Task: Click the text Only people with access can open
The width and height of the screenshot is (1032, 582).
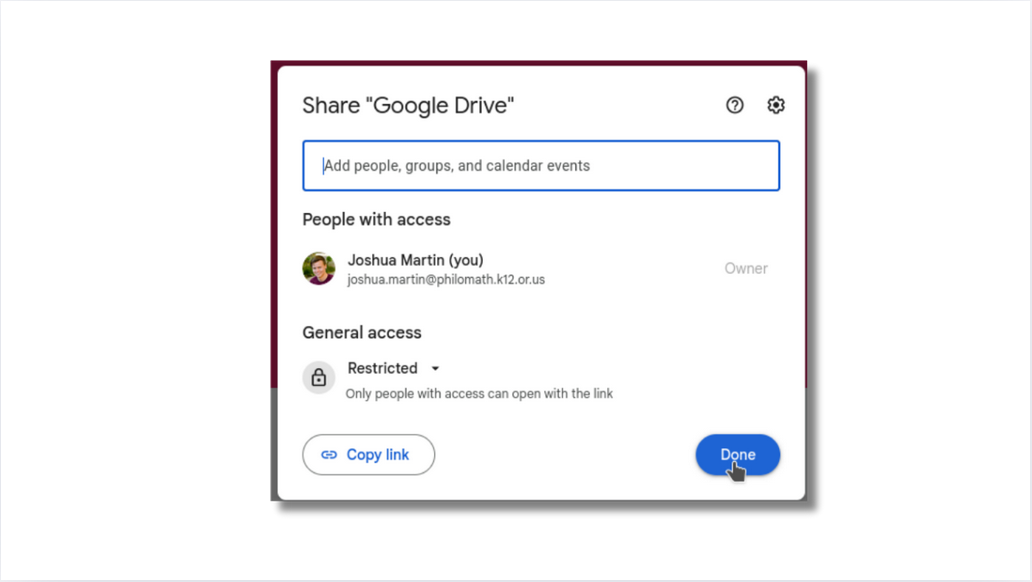Action: pyautogui.click(x=479, y=394)
